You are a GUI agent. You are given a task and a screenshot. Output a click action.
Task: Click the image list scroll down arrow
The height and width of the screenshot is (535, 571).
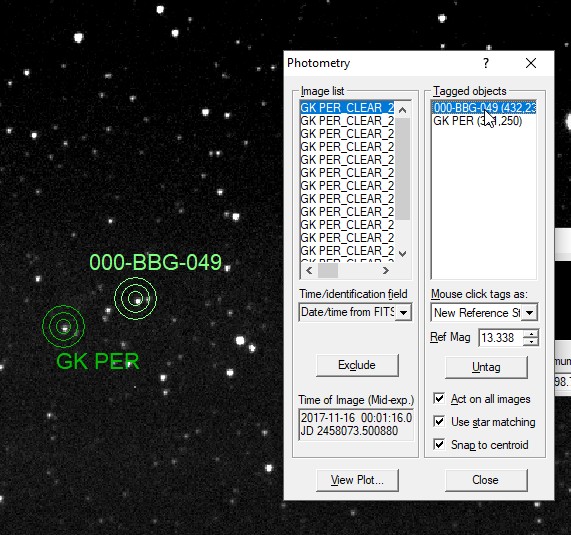point(402,254)
